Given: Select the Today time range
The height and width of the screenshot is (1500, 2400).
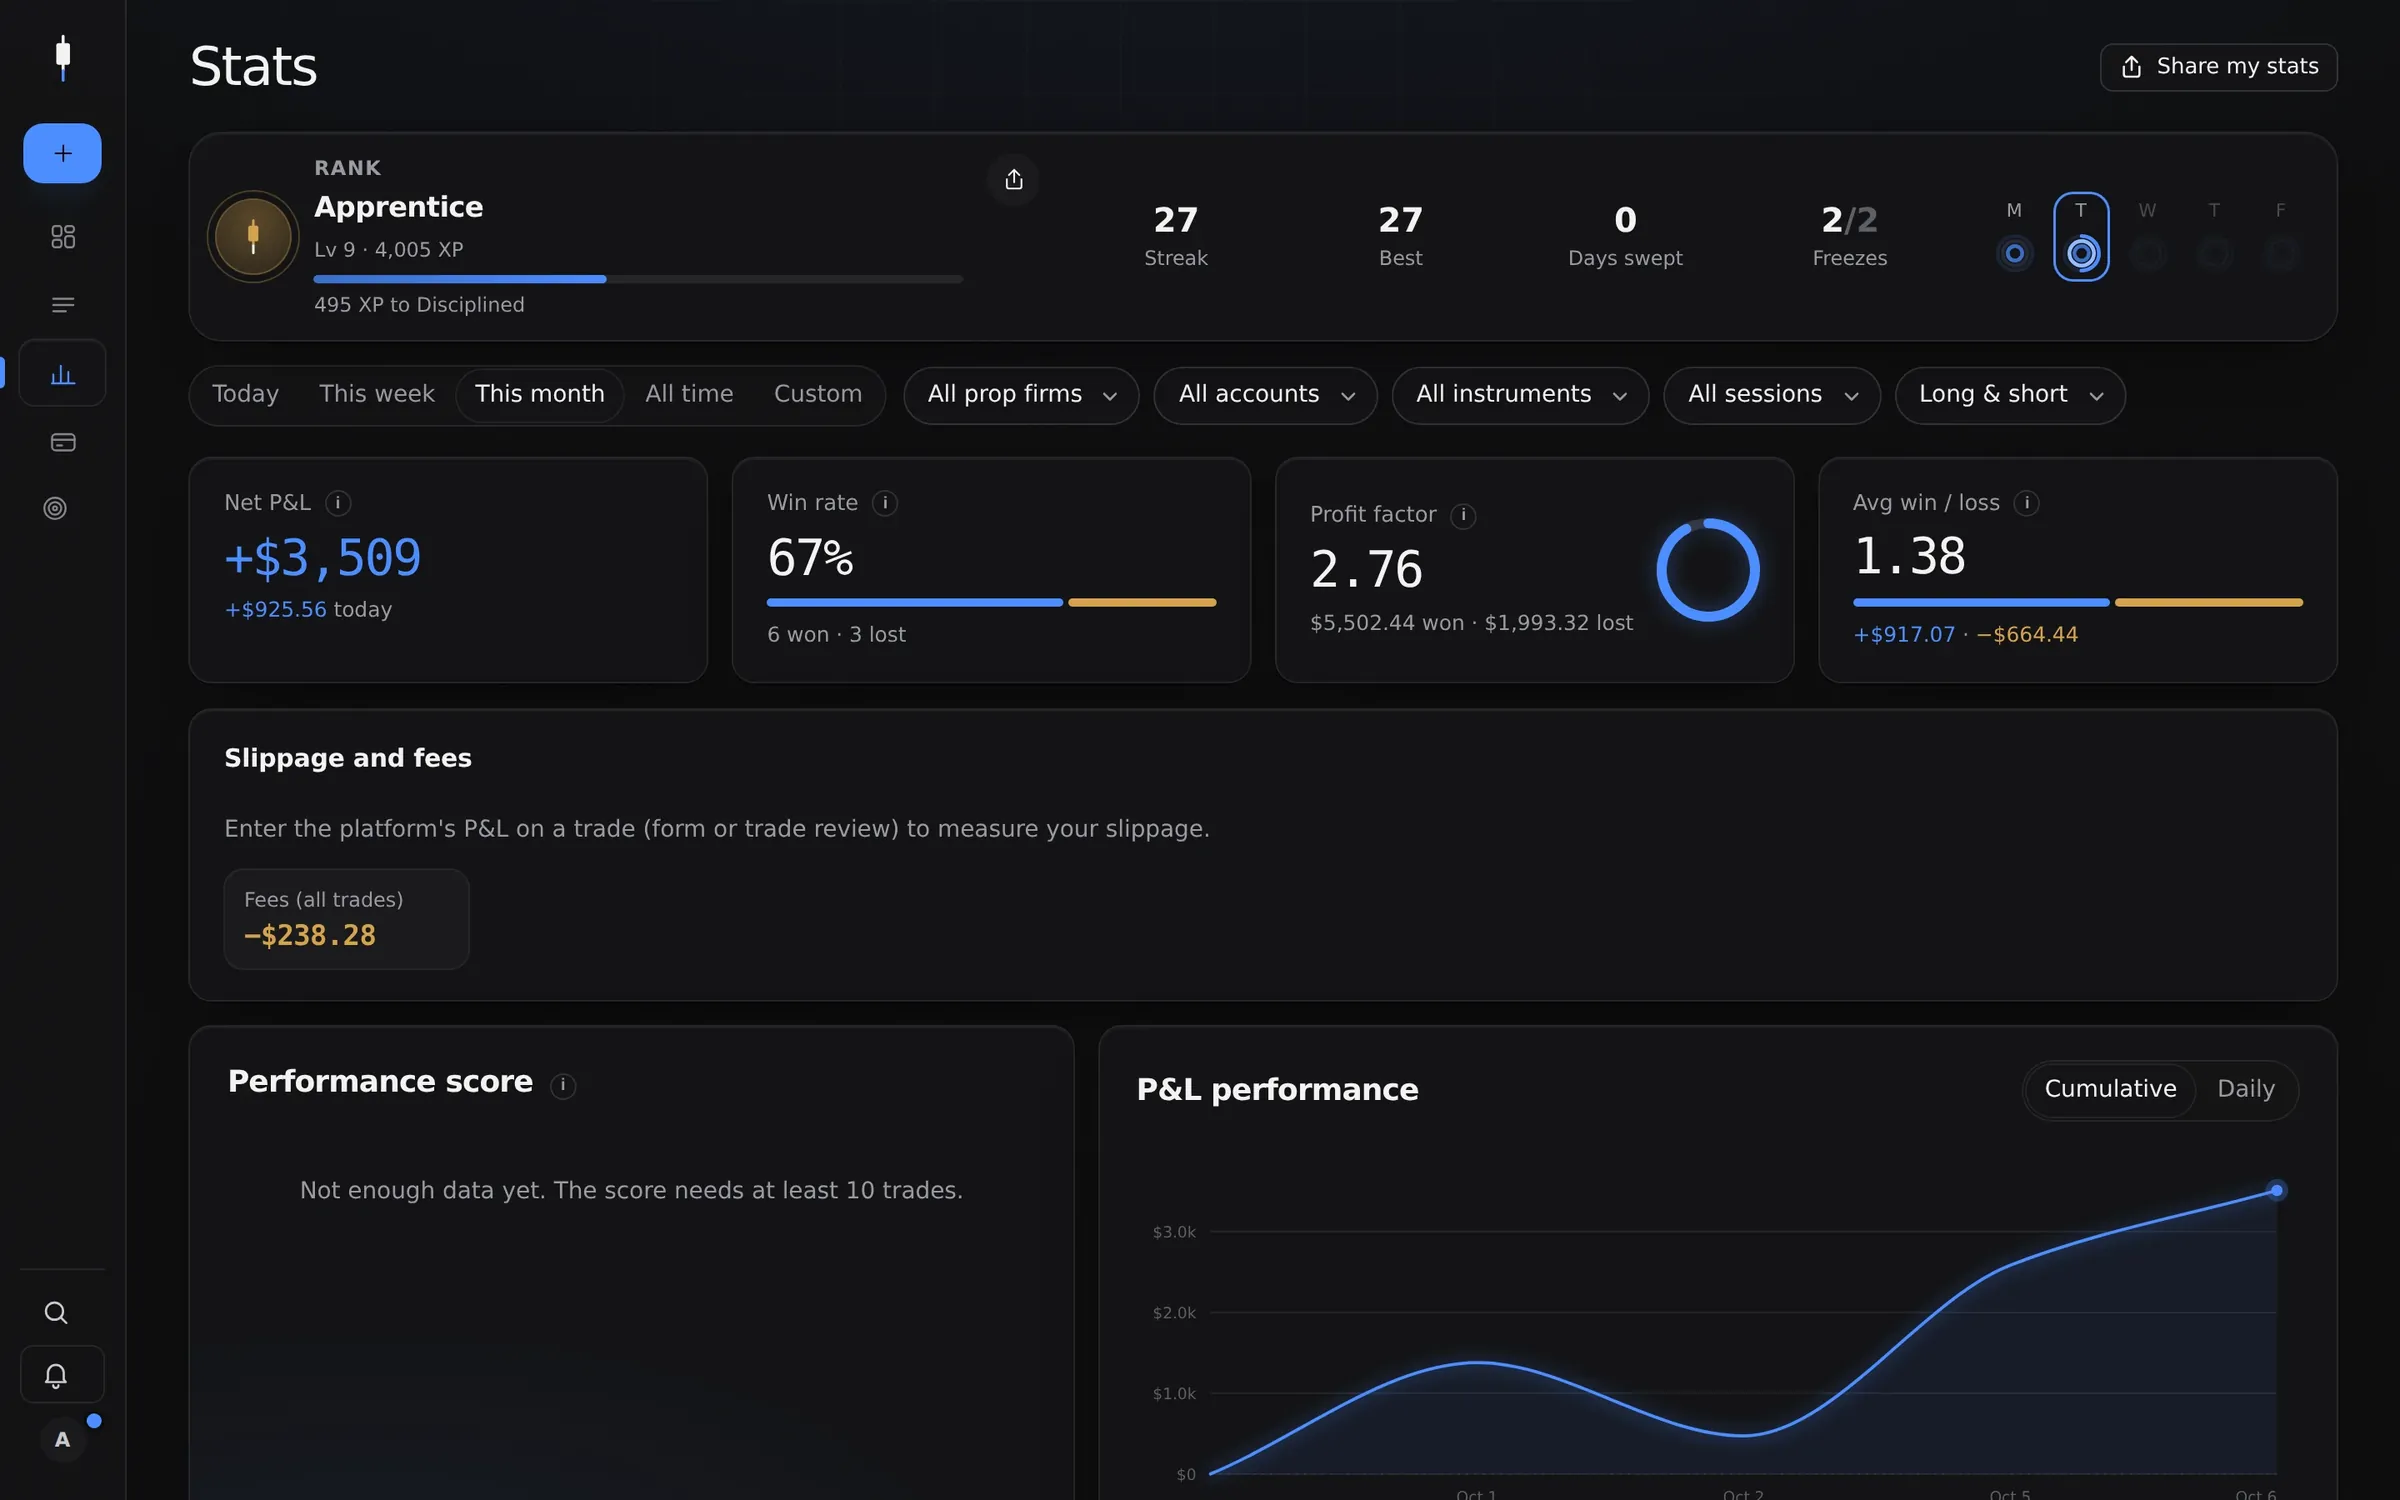Looking at the screenshot, I should coord(245,395).
